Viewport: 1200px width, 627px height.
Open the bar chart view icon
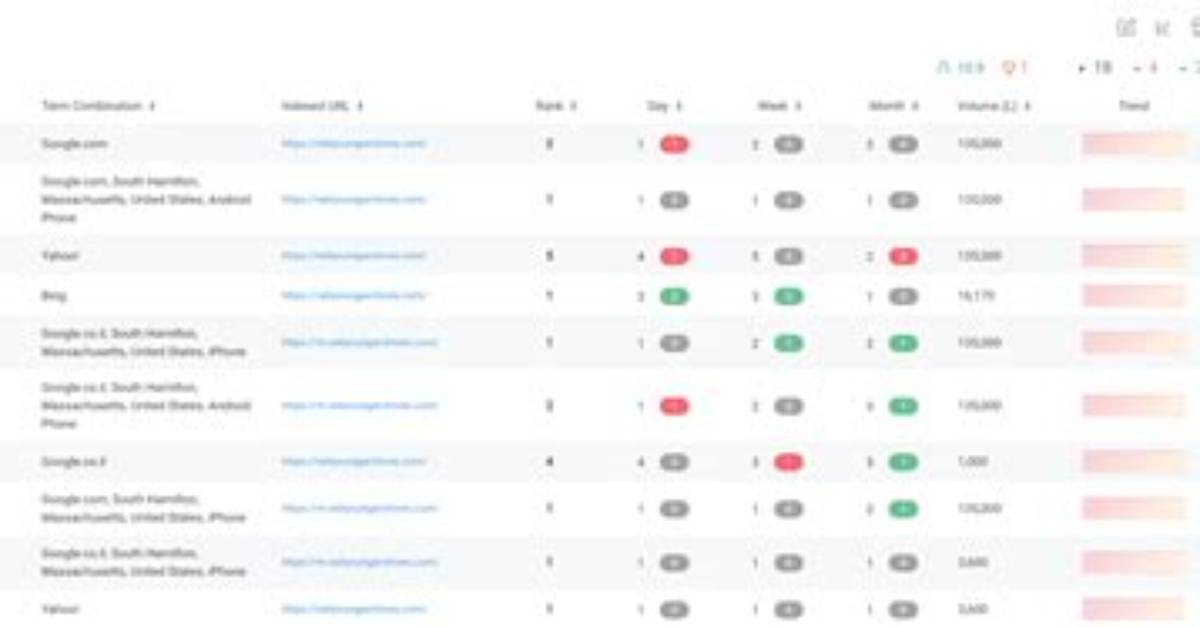click(1162, 28)
